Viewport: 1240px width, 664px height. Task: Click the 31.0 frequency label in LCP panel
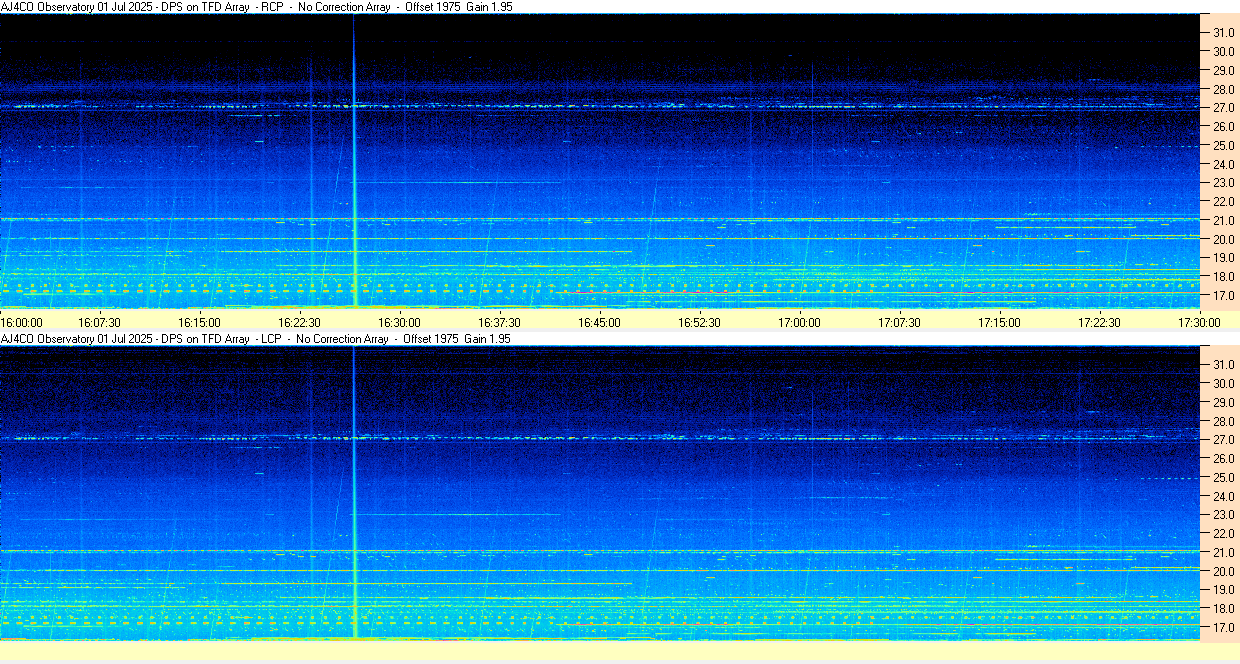point(1224,365)
